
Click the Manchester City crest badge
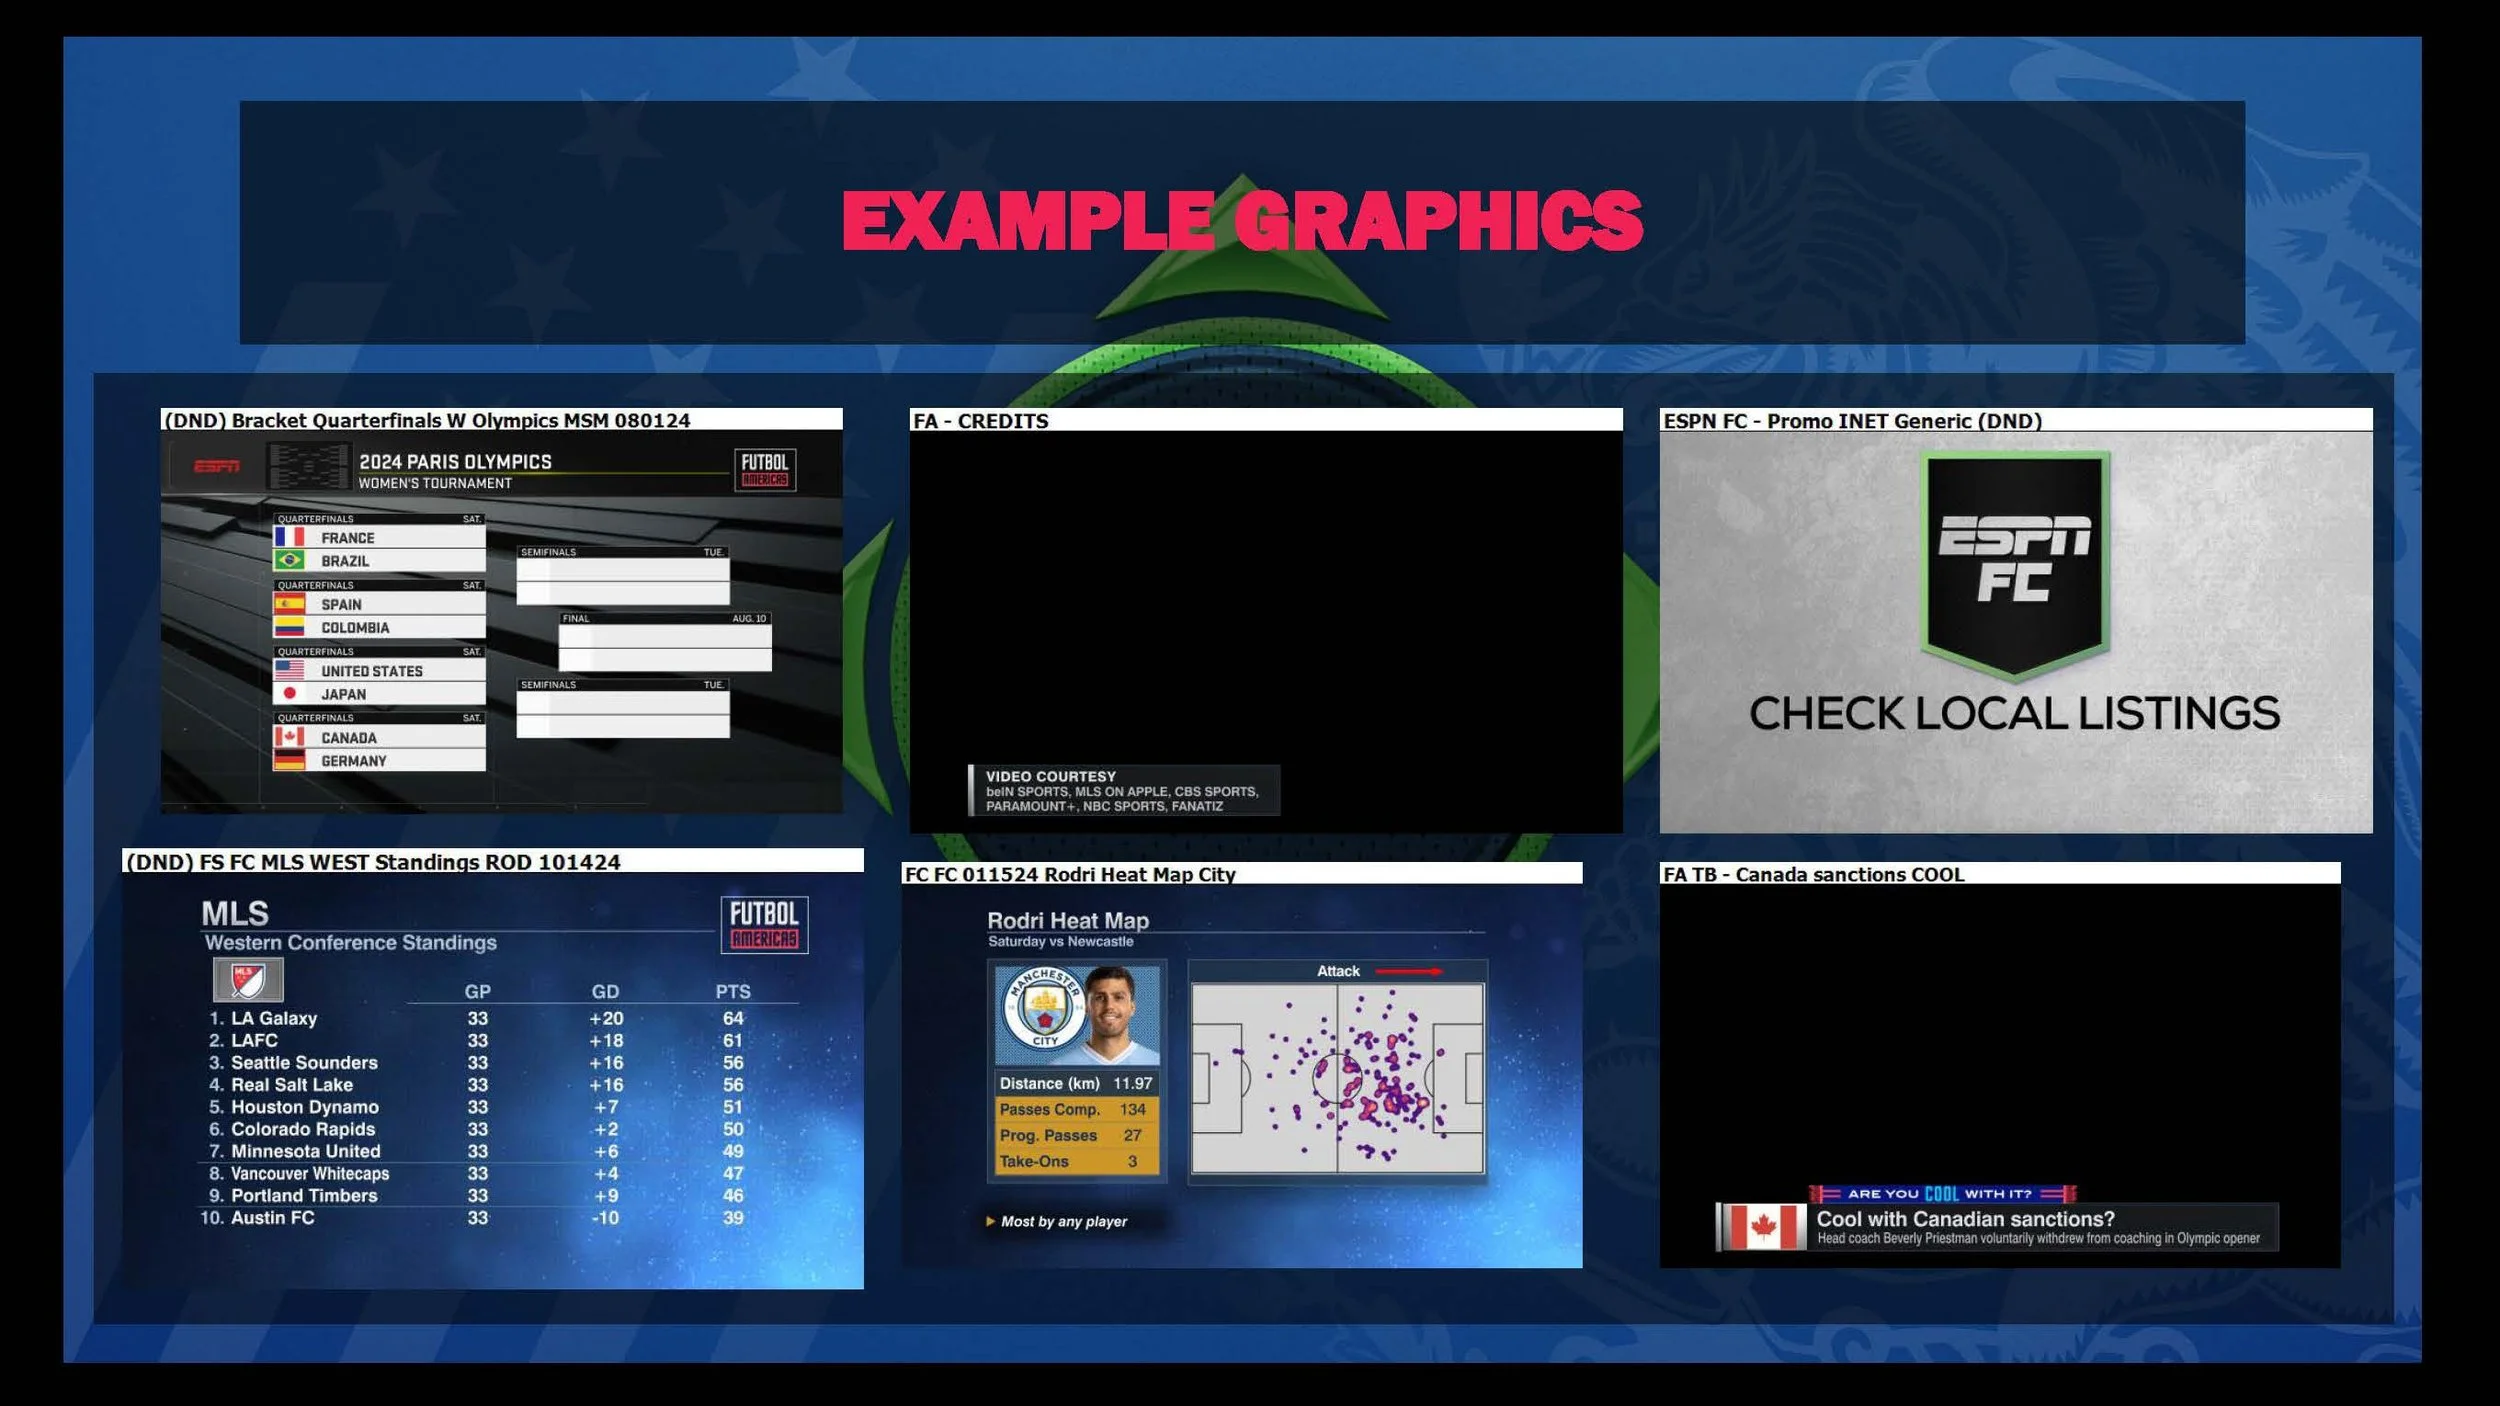coord(1044,1010)
